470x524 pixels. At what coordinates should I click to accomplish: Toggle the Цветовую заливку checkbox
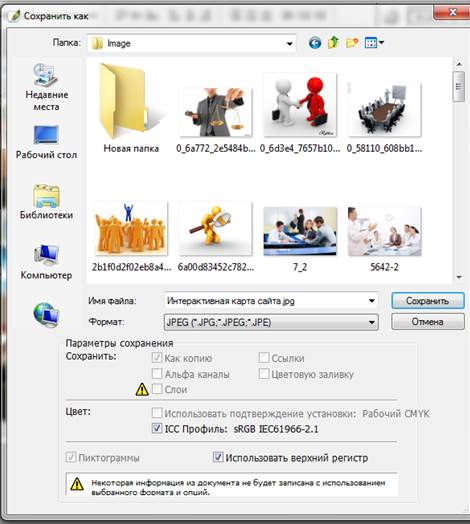click(264, 373)
